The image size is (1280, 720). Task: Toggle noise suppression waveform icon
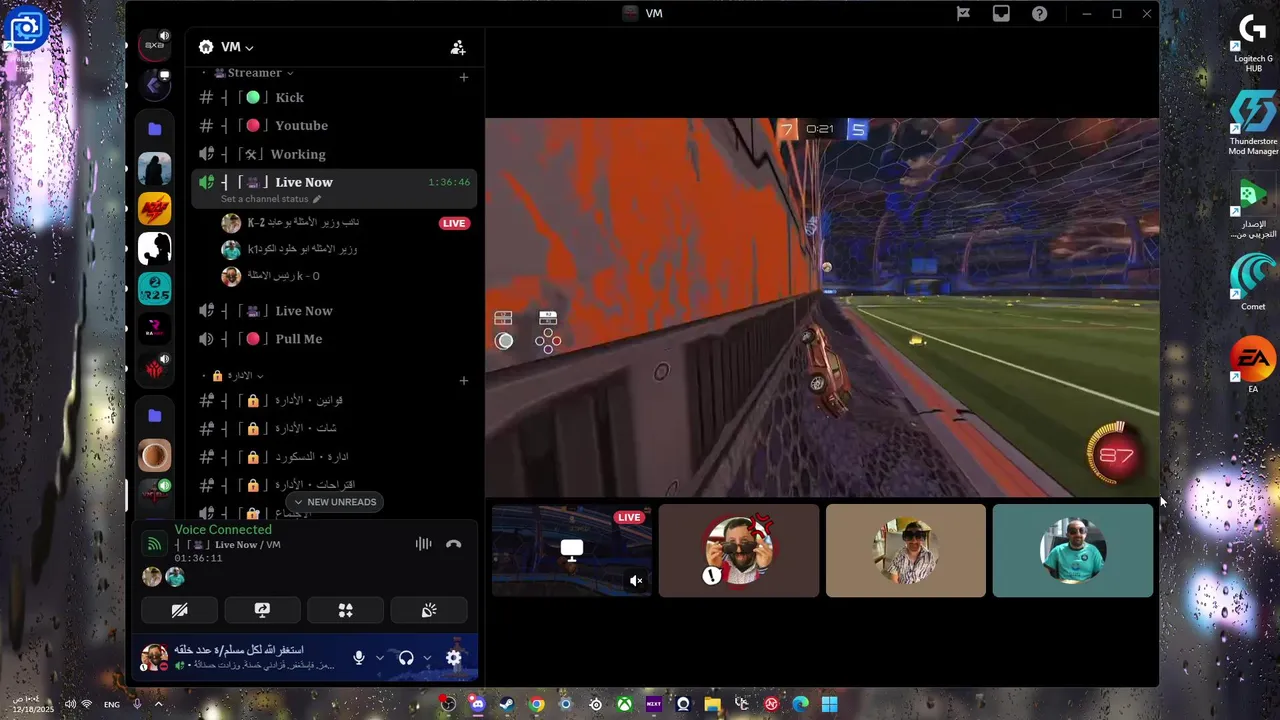coord(424,544)
